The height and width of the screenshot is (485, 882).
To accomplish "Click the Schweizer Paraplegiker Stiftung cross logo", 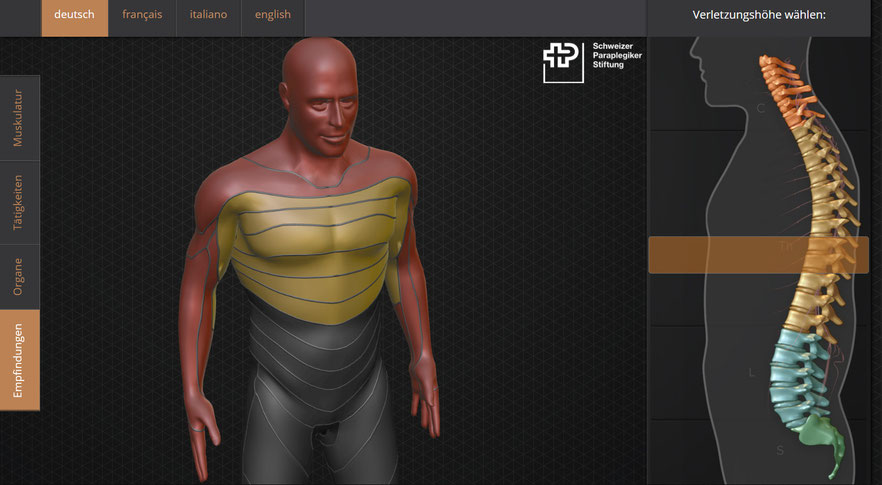I will 562,62.
